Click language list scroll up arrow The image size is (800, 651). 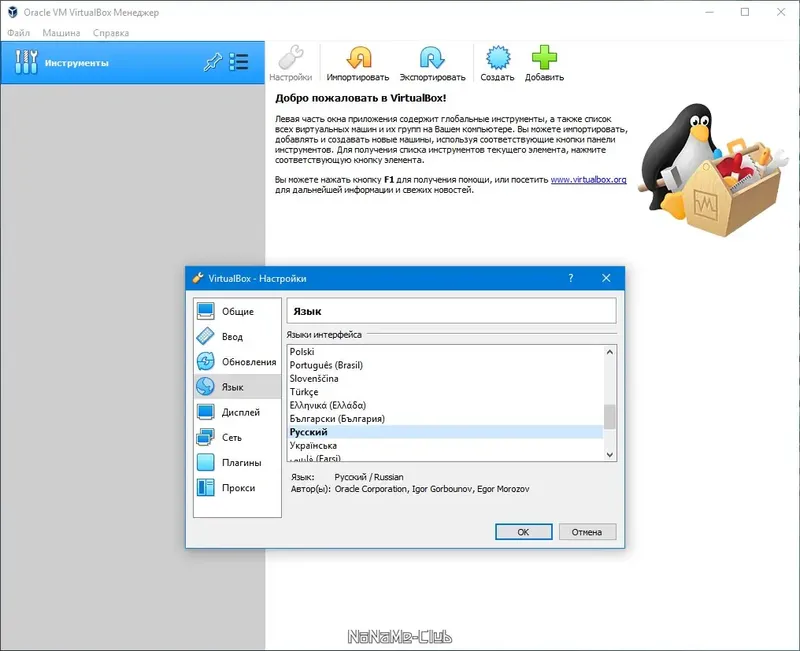pos(610,352)
